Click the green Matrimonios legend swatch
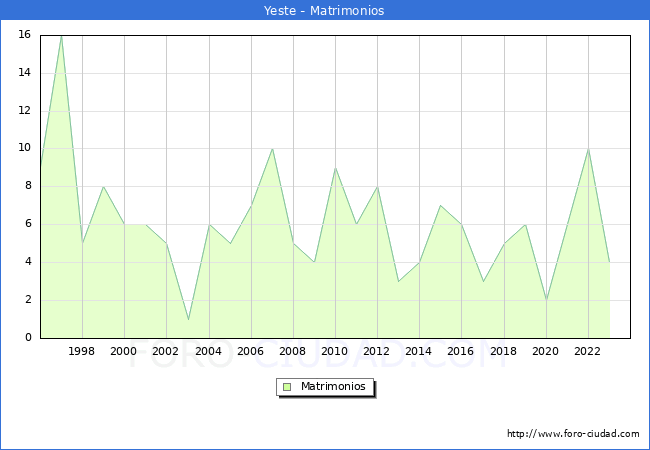 tap(286, 386)
